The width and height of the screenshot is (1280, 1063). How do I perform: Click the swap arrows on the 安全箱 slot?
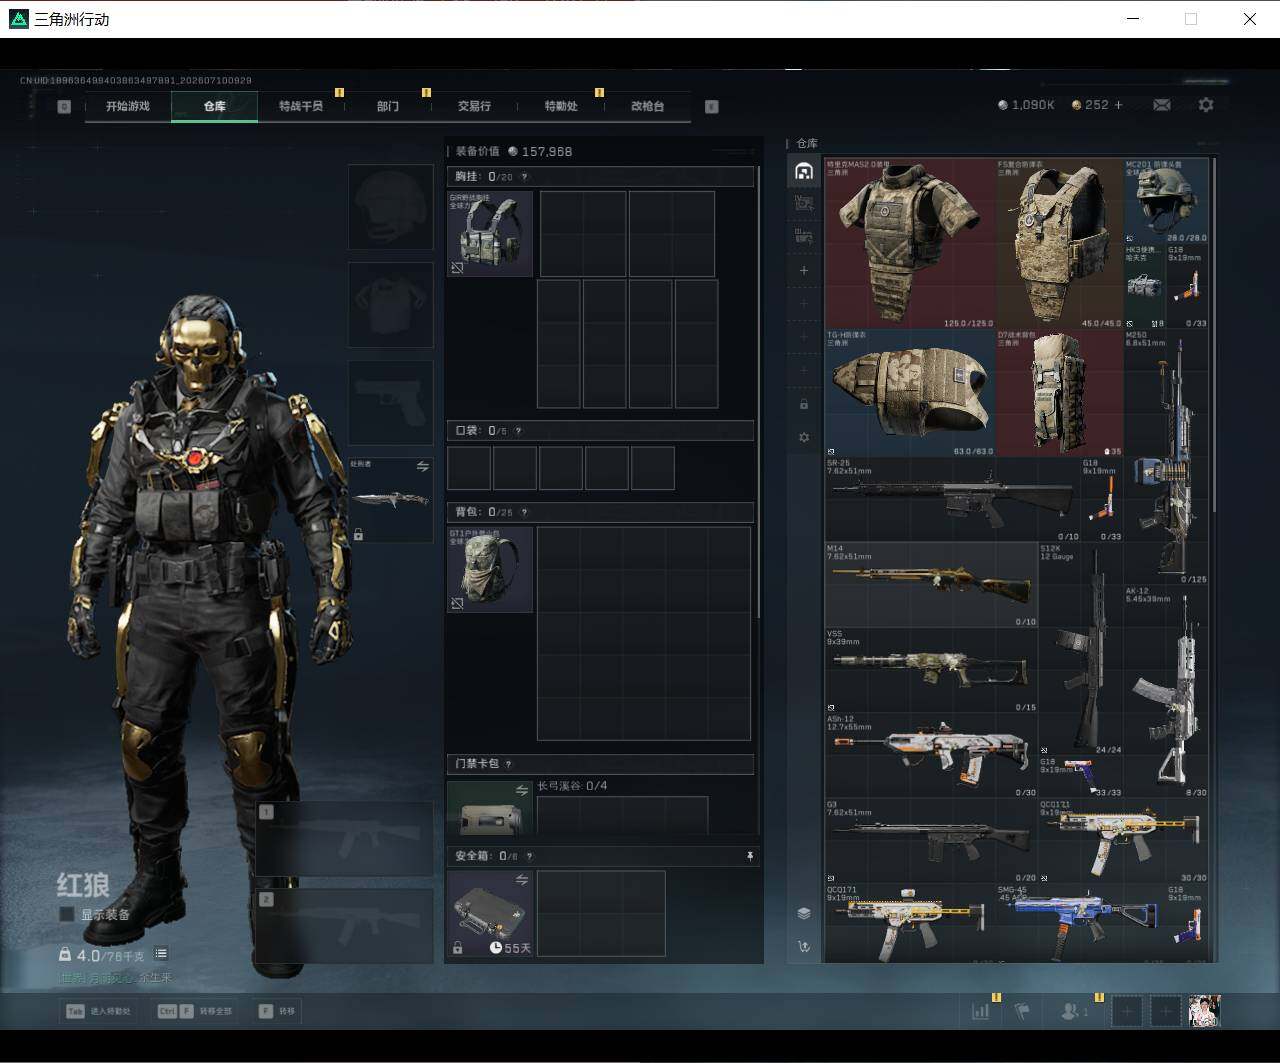(x=521, y=879)
